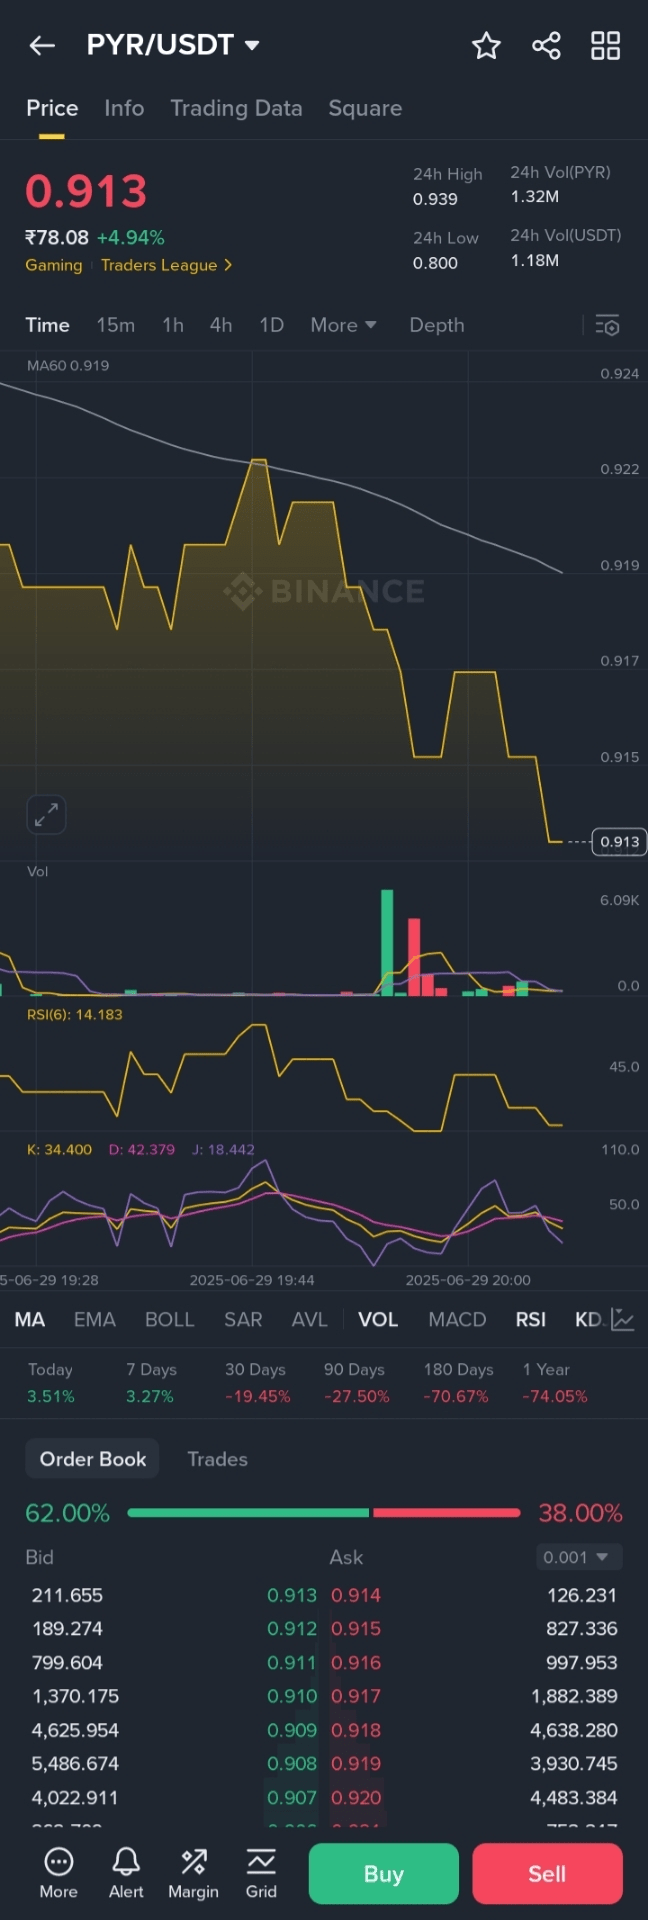Toggle the KDJ indicator
Viewport: 648px width, 1920px height.
pyautogui.click(x=589, y=1319)
